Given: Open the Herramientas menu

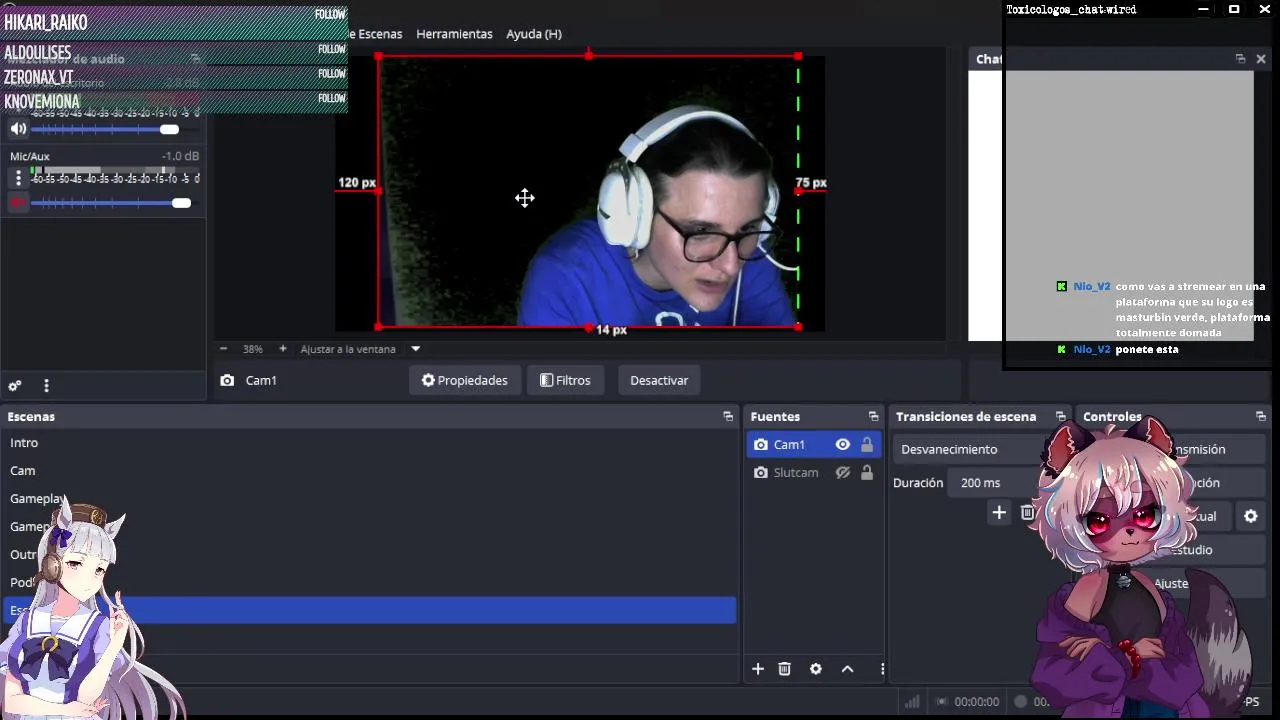Looking at the screenshot, I should coord(454,34).
